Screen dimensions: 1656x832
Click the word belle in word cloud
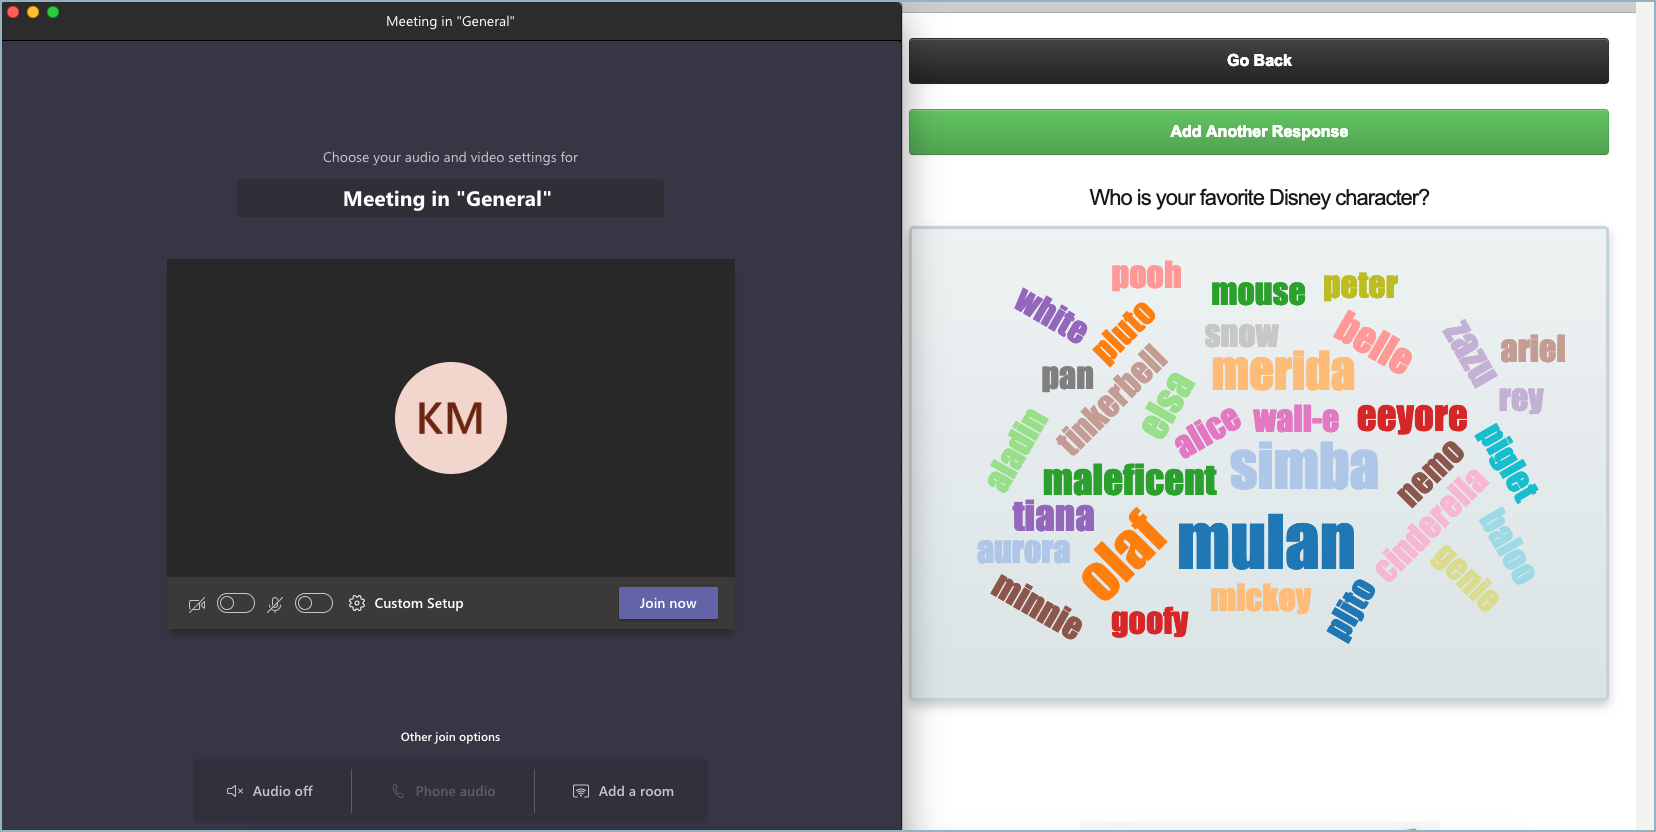point(1373,342)
